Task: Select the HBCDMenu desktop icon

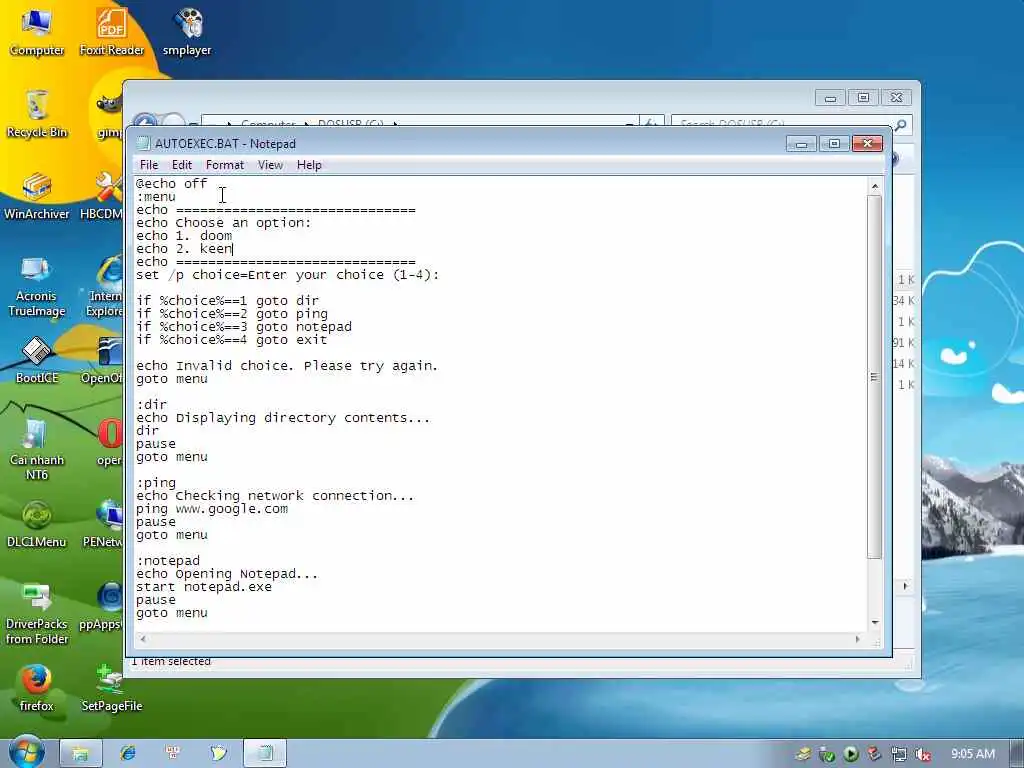Action: [x=101, y=196]
